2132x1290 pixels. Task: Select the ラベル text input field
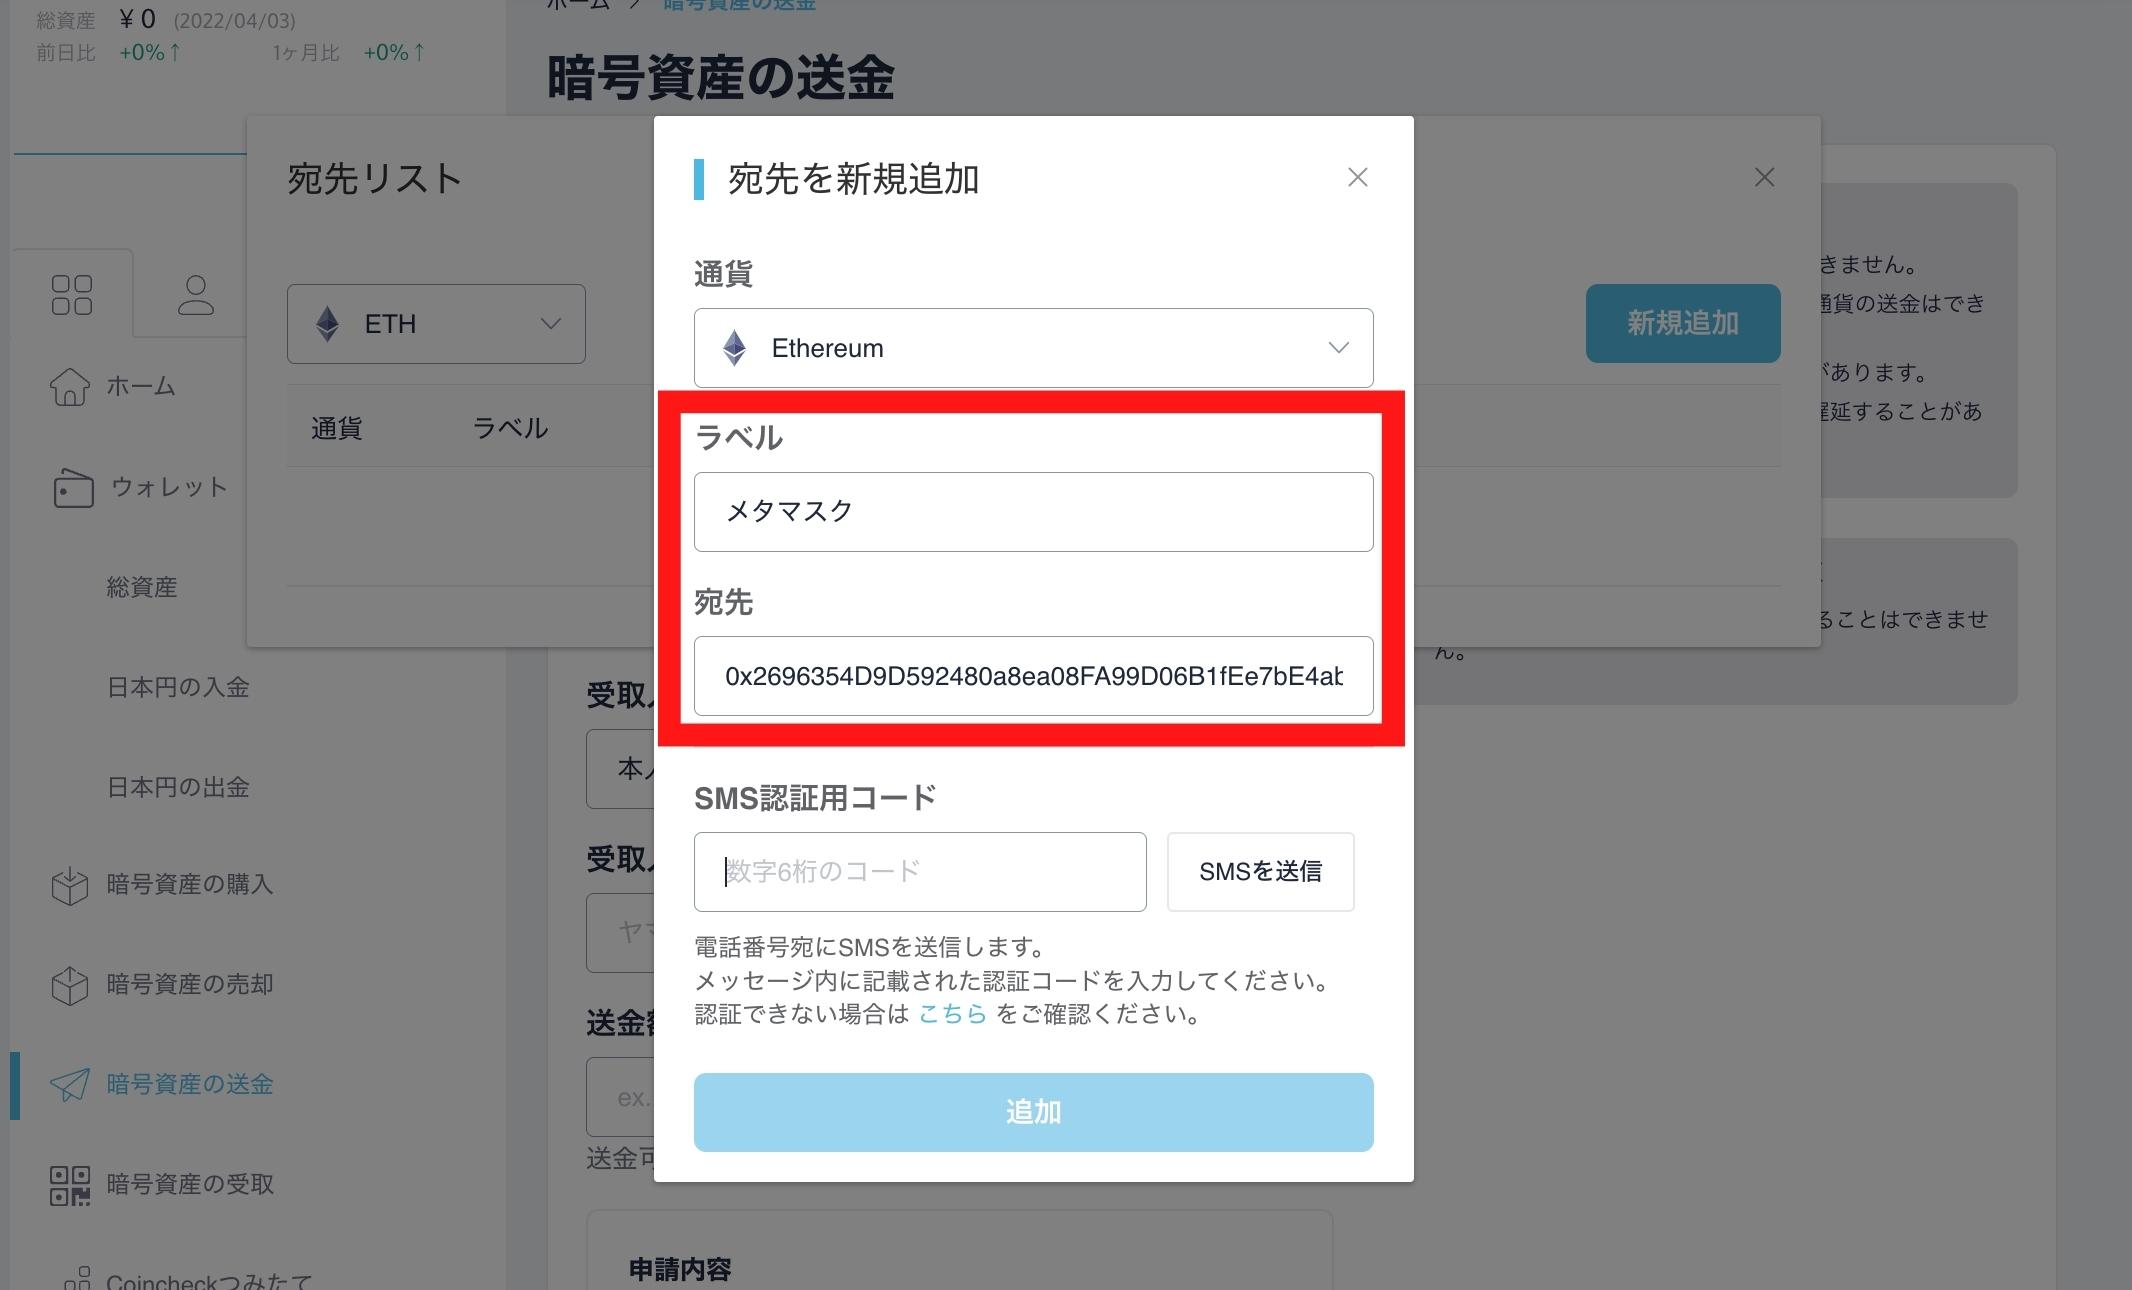pyautogui.click(x=1032, y=510)
